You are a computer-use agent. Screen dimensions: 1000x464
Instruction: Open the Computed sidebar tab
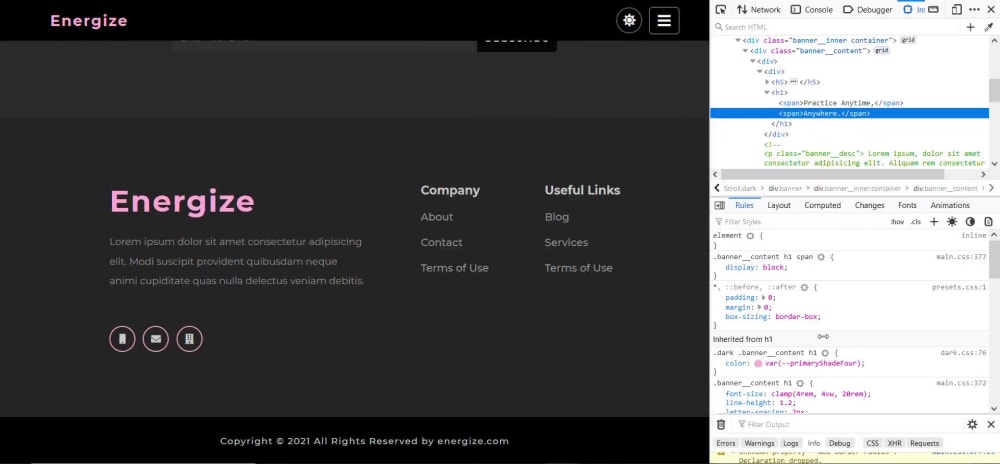[822, 205]
